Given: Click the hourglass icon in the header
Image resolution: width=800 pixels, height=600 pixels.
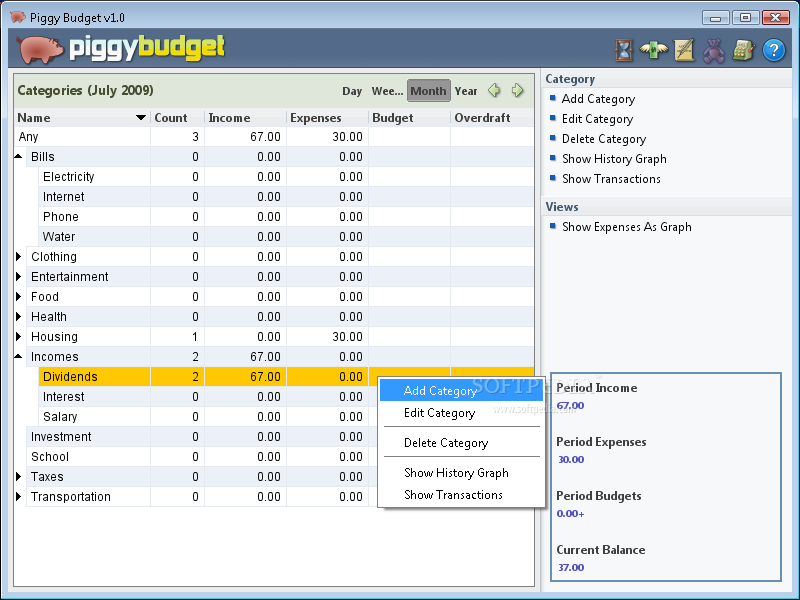Looking at the screenshot, I should click(624, 50).
